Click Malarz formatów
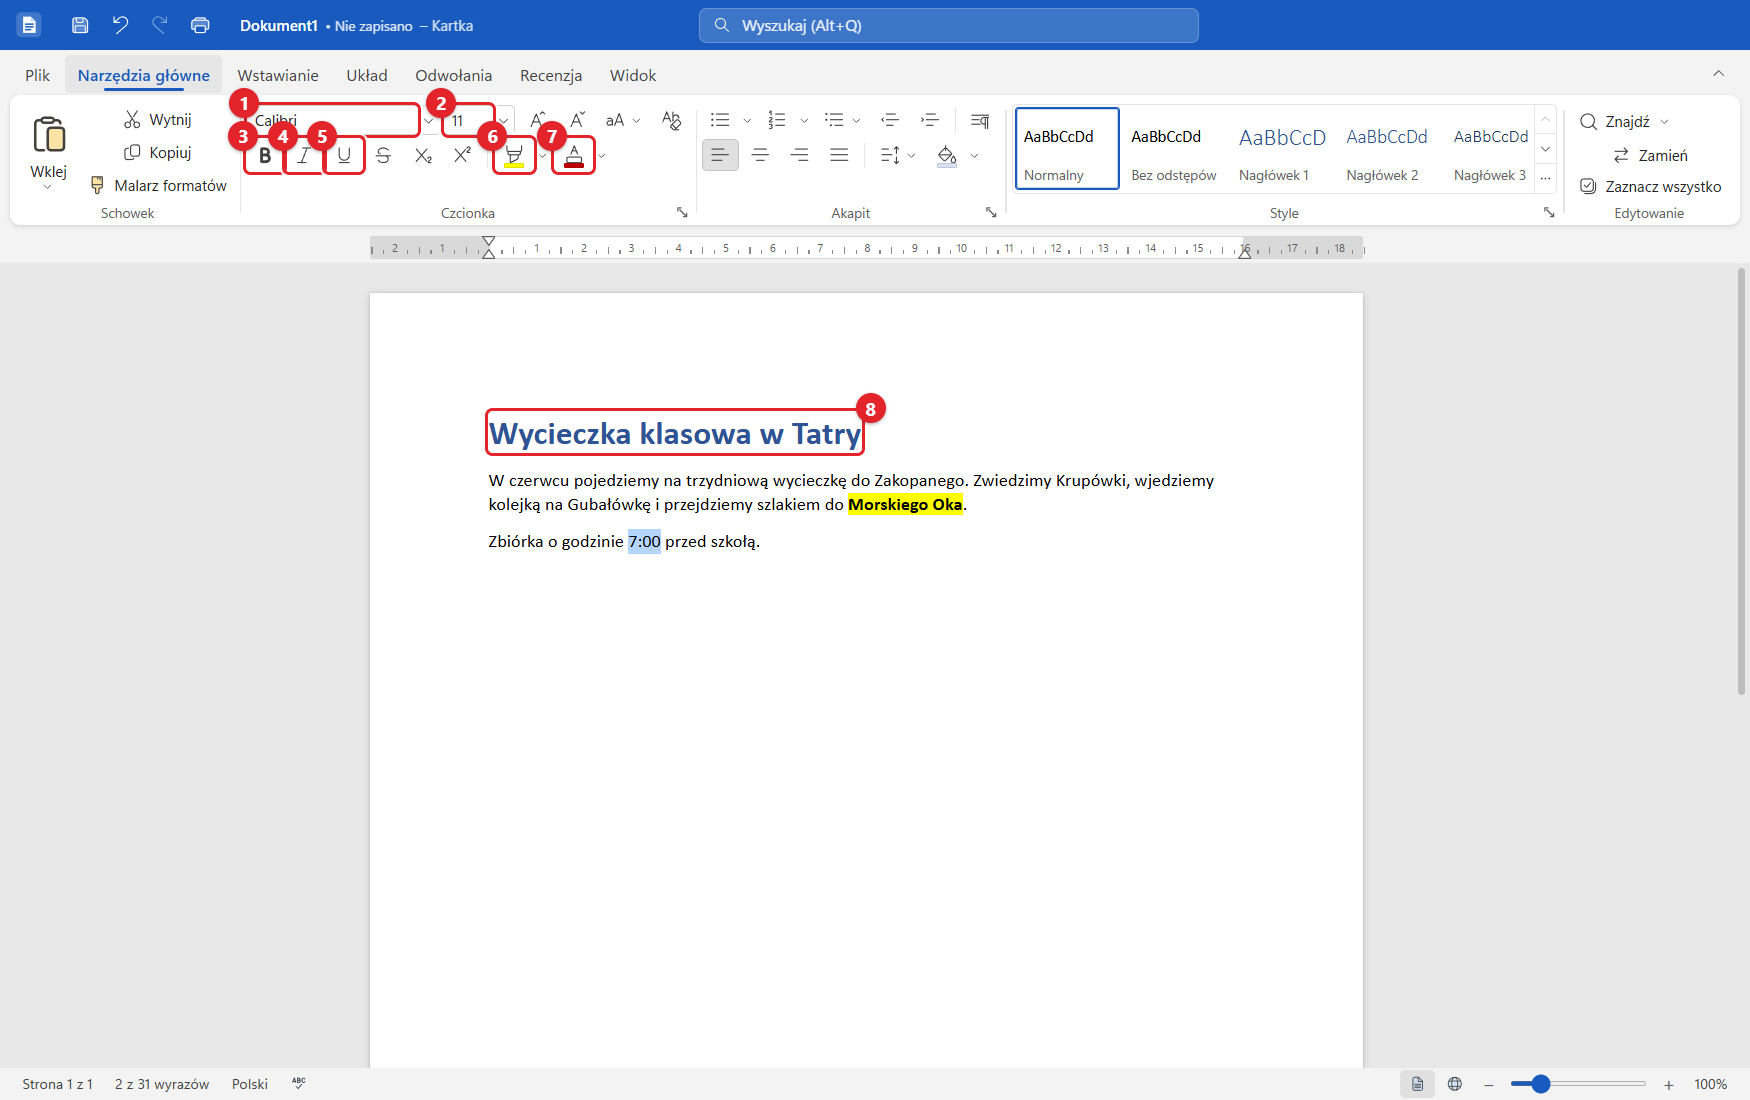1750x1100 pixels. click(158, 185)
